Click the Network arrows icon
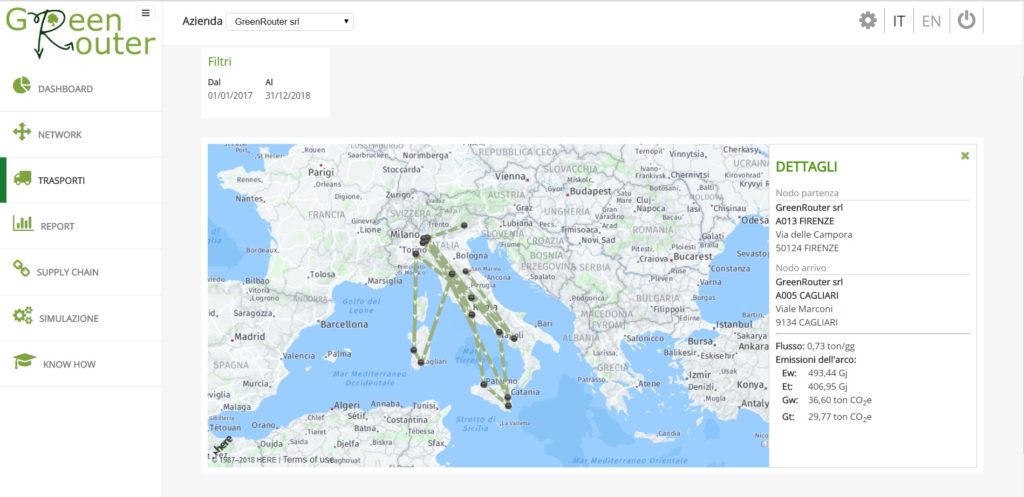1024x497 pixels. (22, 132)
